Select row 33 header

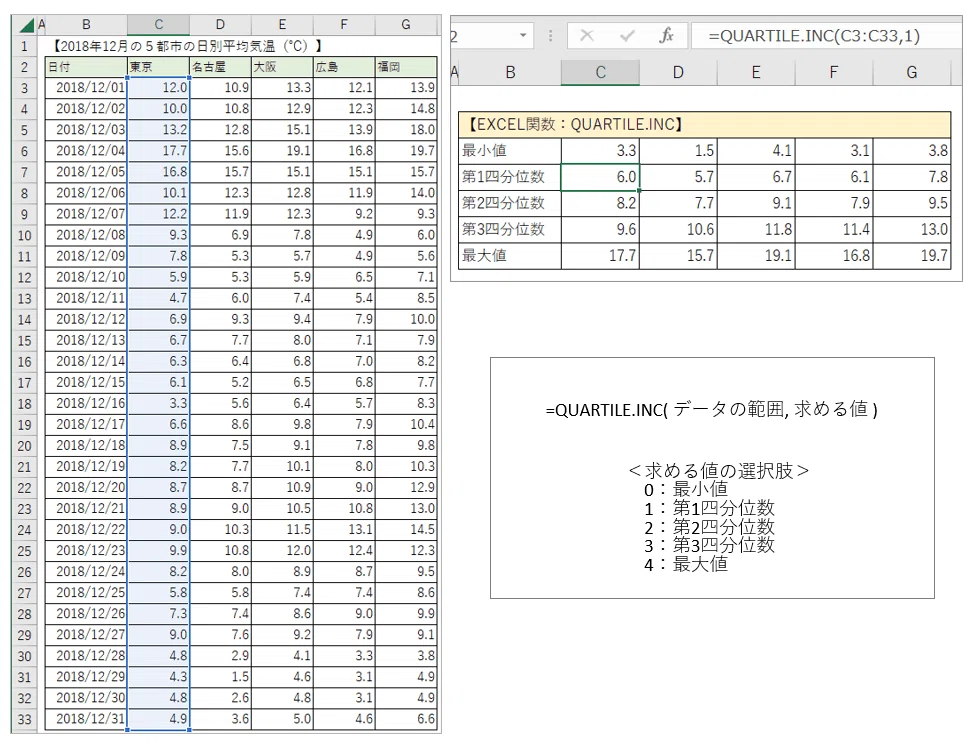click(24, 719)
